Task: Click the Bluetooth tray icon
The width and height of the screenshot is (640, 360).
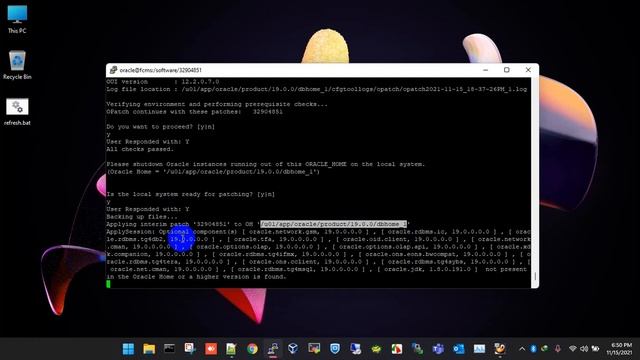Action: tap(533, 349)
